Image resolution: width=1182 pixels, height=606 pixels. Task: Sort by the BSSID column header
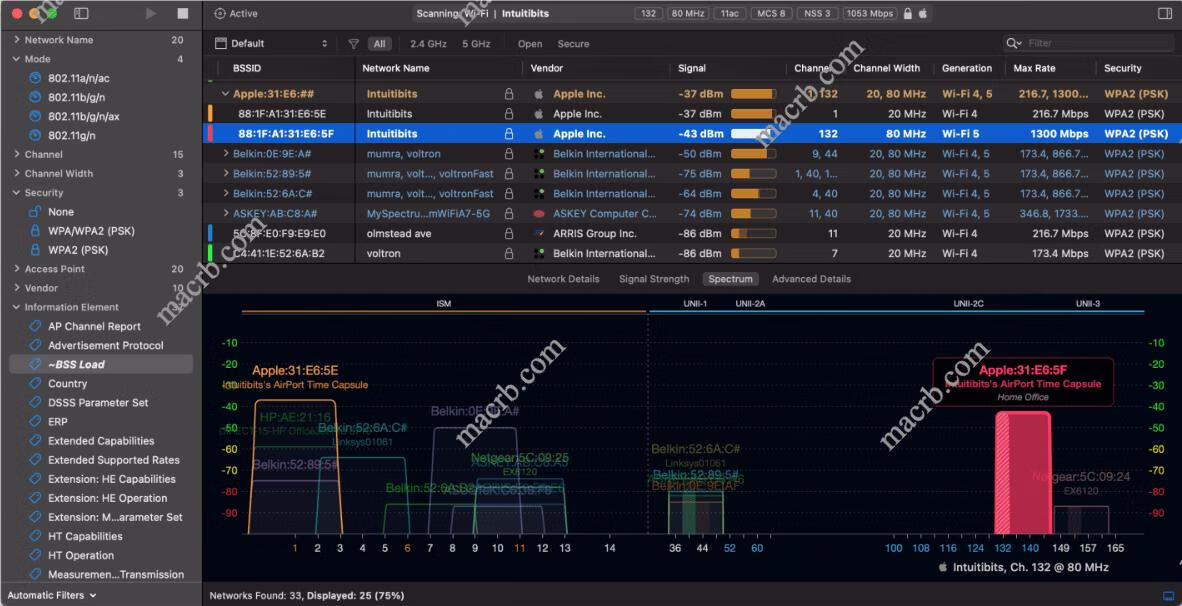pyautogui.click(x=247, y=68)
